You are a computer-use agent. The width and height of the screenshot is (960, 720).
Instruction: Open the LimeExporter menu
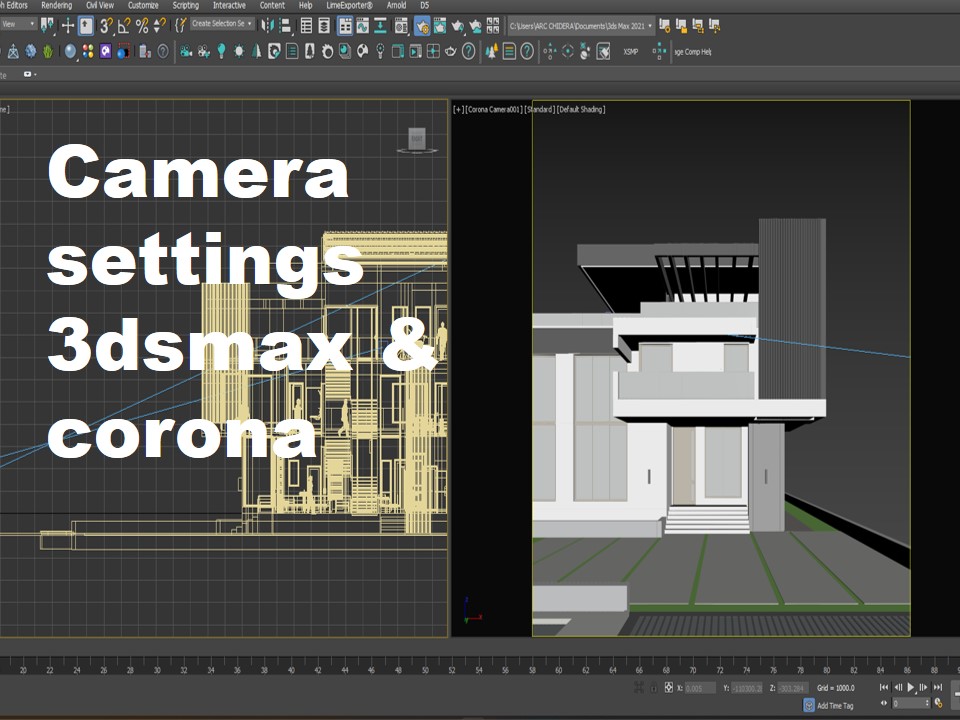pyautogui.click(x=350, y=5)
